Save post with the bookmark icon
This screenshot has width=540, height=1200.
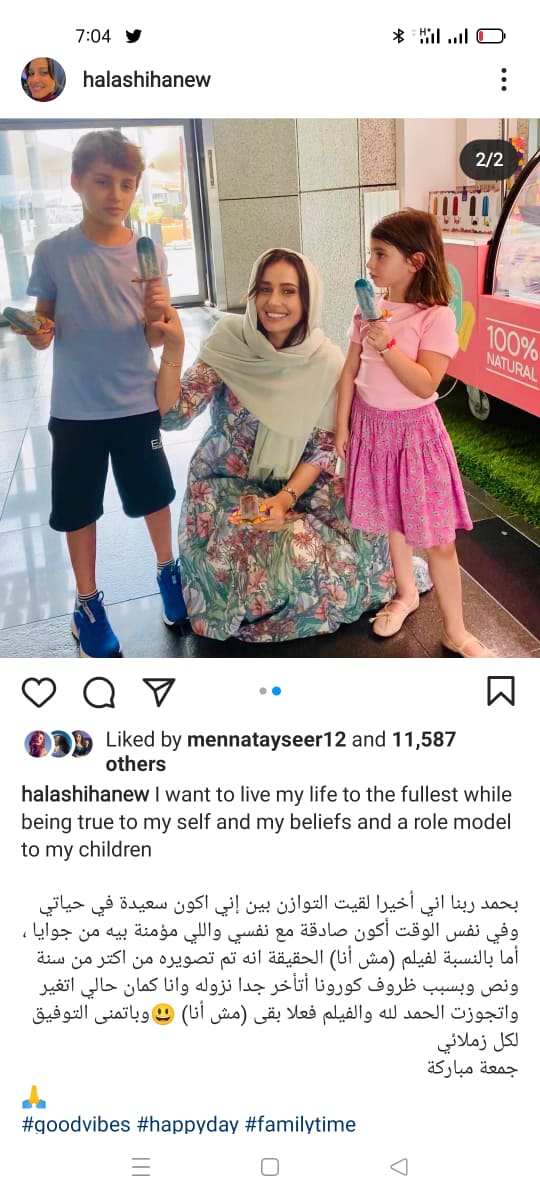point(501,691)
